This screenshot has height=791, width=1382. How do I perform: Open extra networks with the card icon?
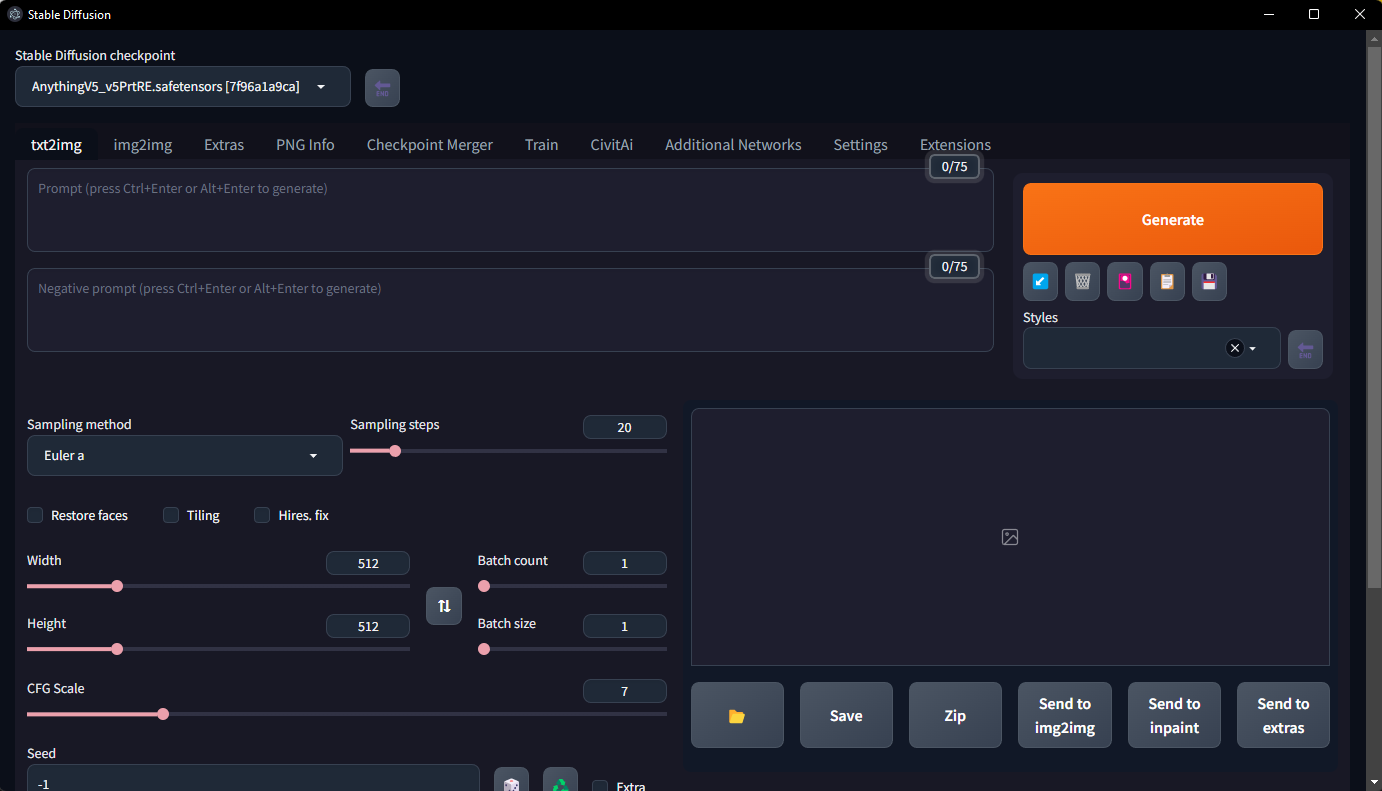(1124, 281)
